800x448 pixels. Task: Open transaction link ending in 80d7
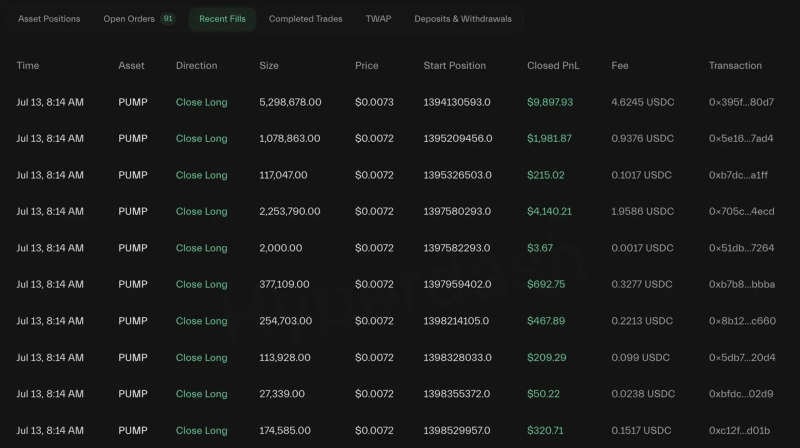tap(741, 102)
